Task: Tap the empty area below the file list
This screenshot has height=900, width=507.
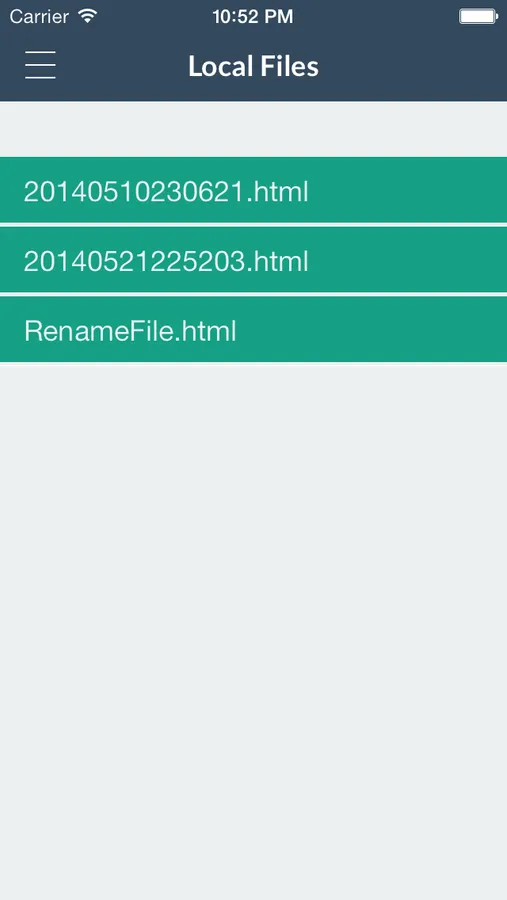Action: (x=253, y=631)
